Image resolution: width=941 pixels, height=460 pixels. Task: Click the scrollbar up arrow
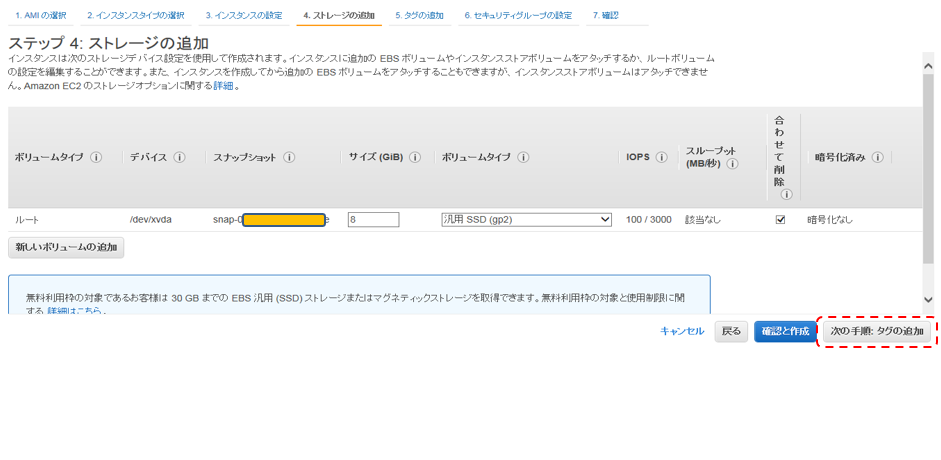coord(928,65)
